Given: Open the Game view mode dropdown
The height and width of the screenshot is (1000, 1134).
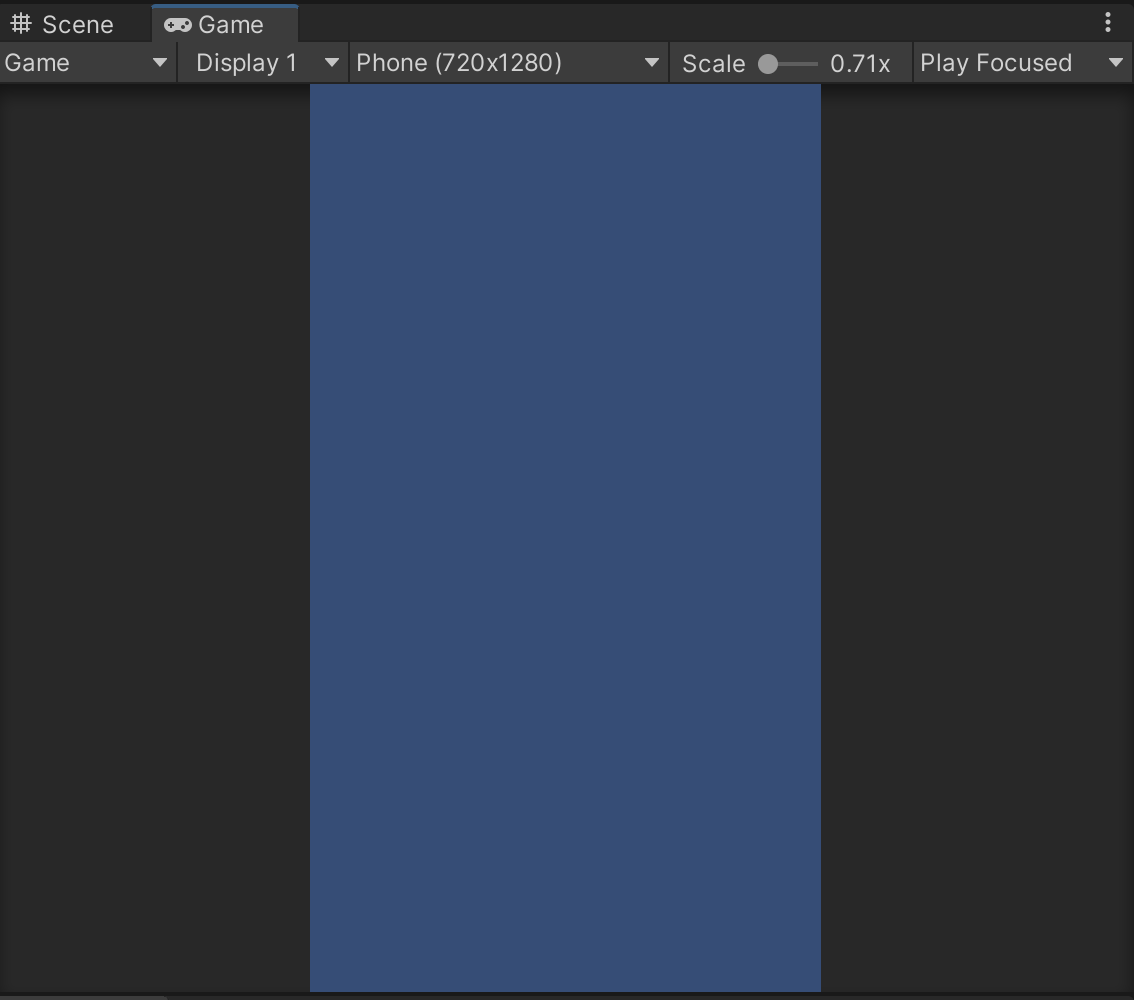Looking at the screenshot, I should [87, 63].
